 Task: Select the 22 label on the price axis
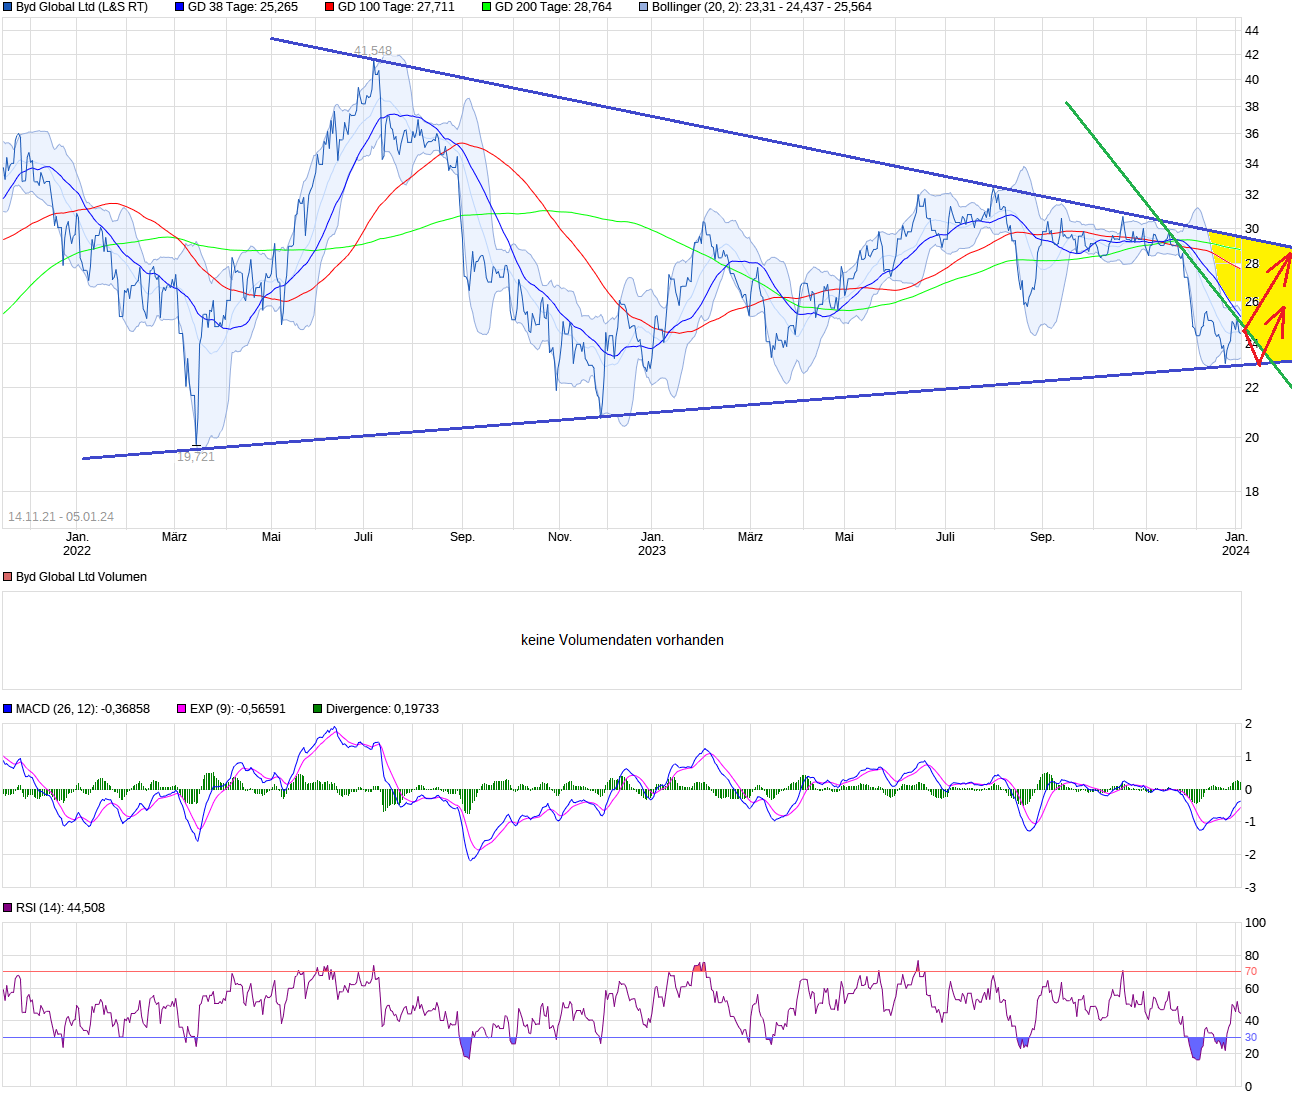[x=1252, y=388]
